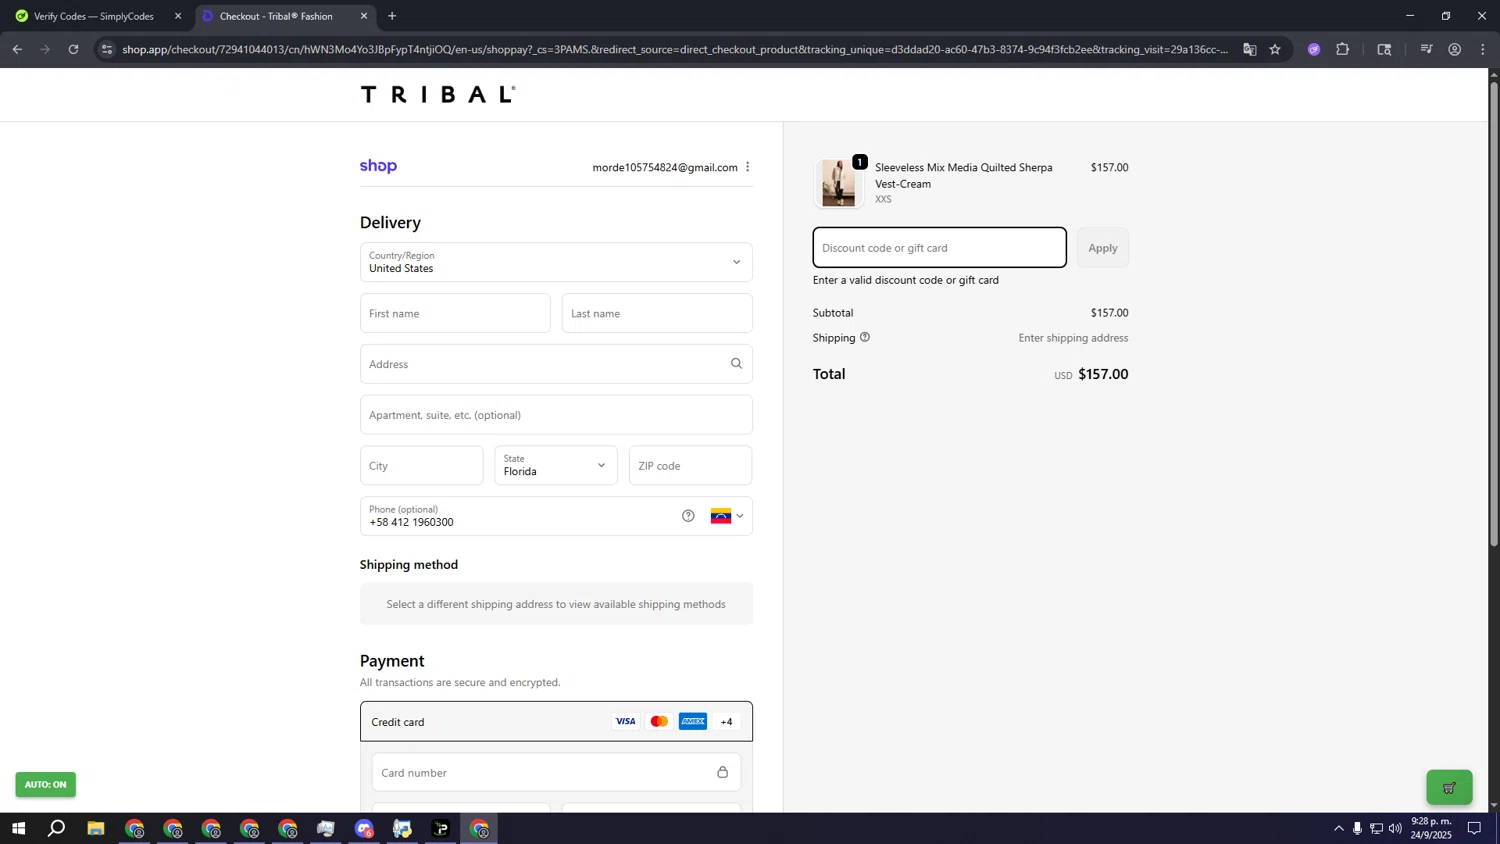Screen dimensions: 1500x844
Task: Click the American Express logo
Action: tap(693, 721)
